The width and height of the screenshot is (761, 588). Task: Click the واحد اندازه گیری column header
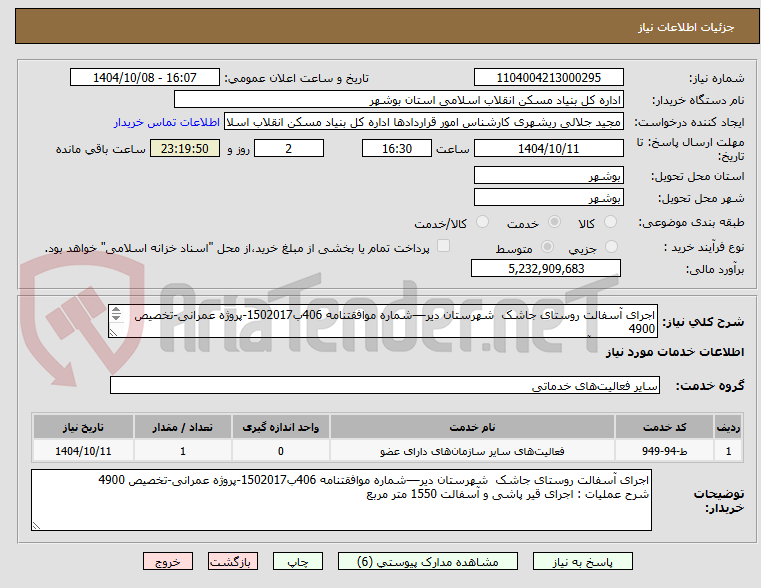pos(281,427)
